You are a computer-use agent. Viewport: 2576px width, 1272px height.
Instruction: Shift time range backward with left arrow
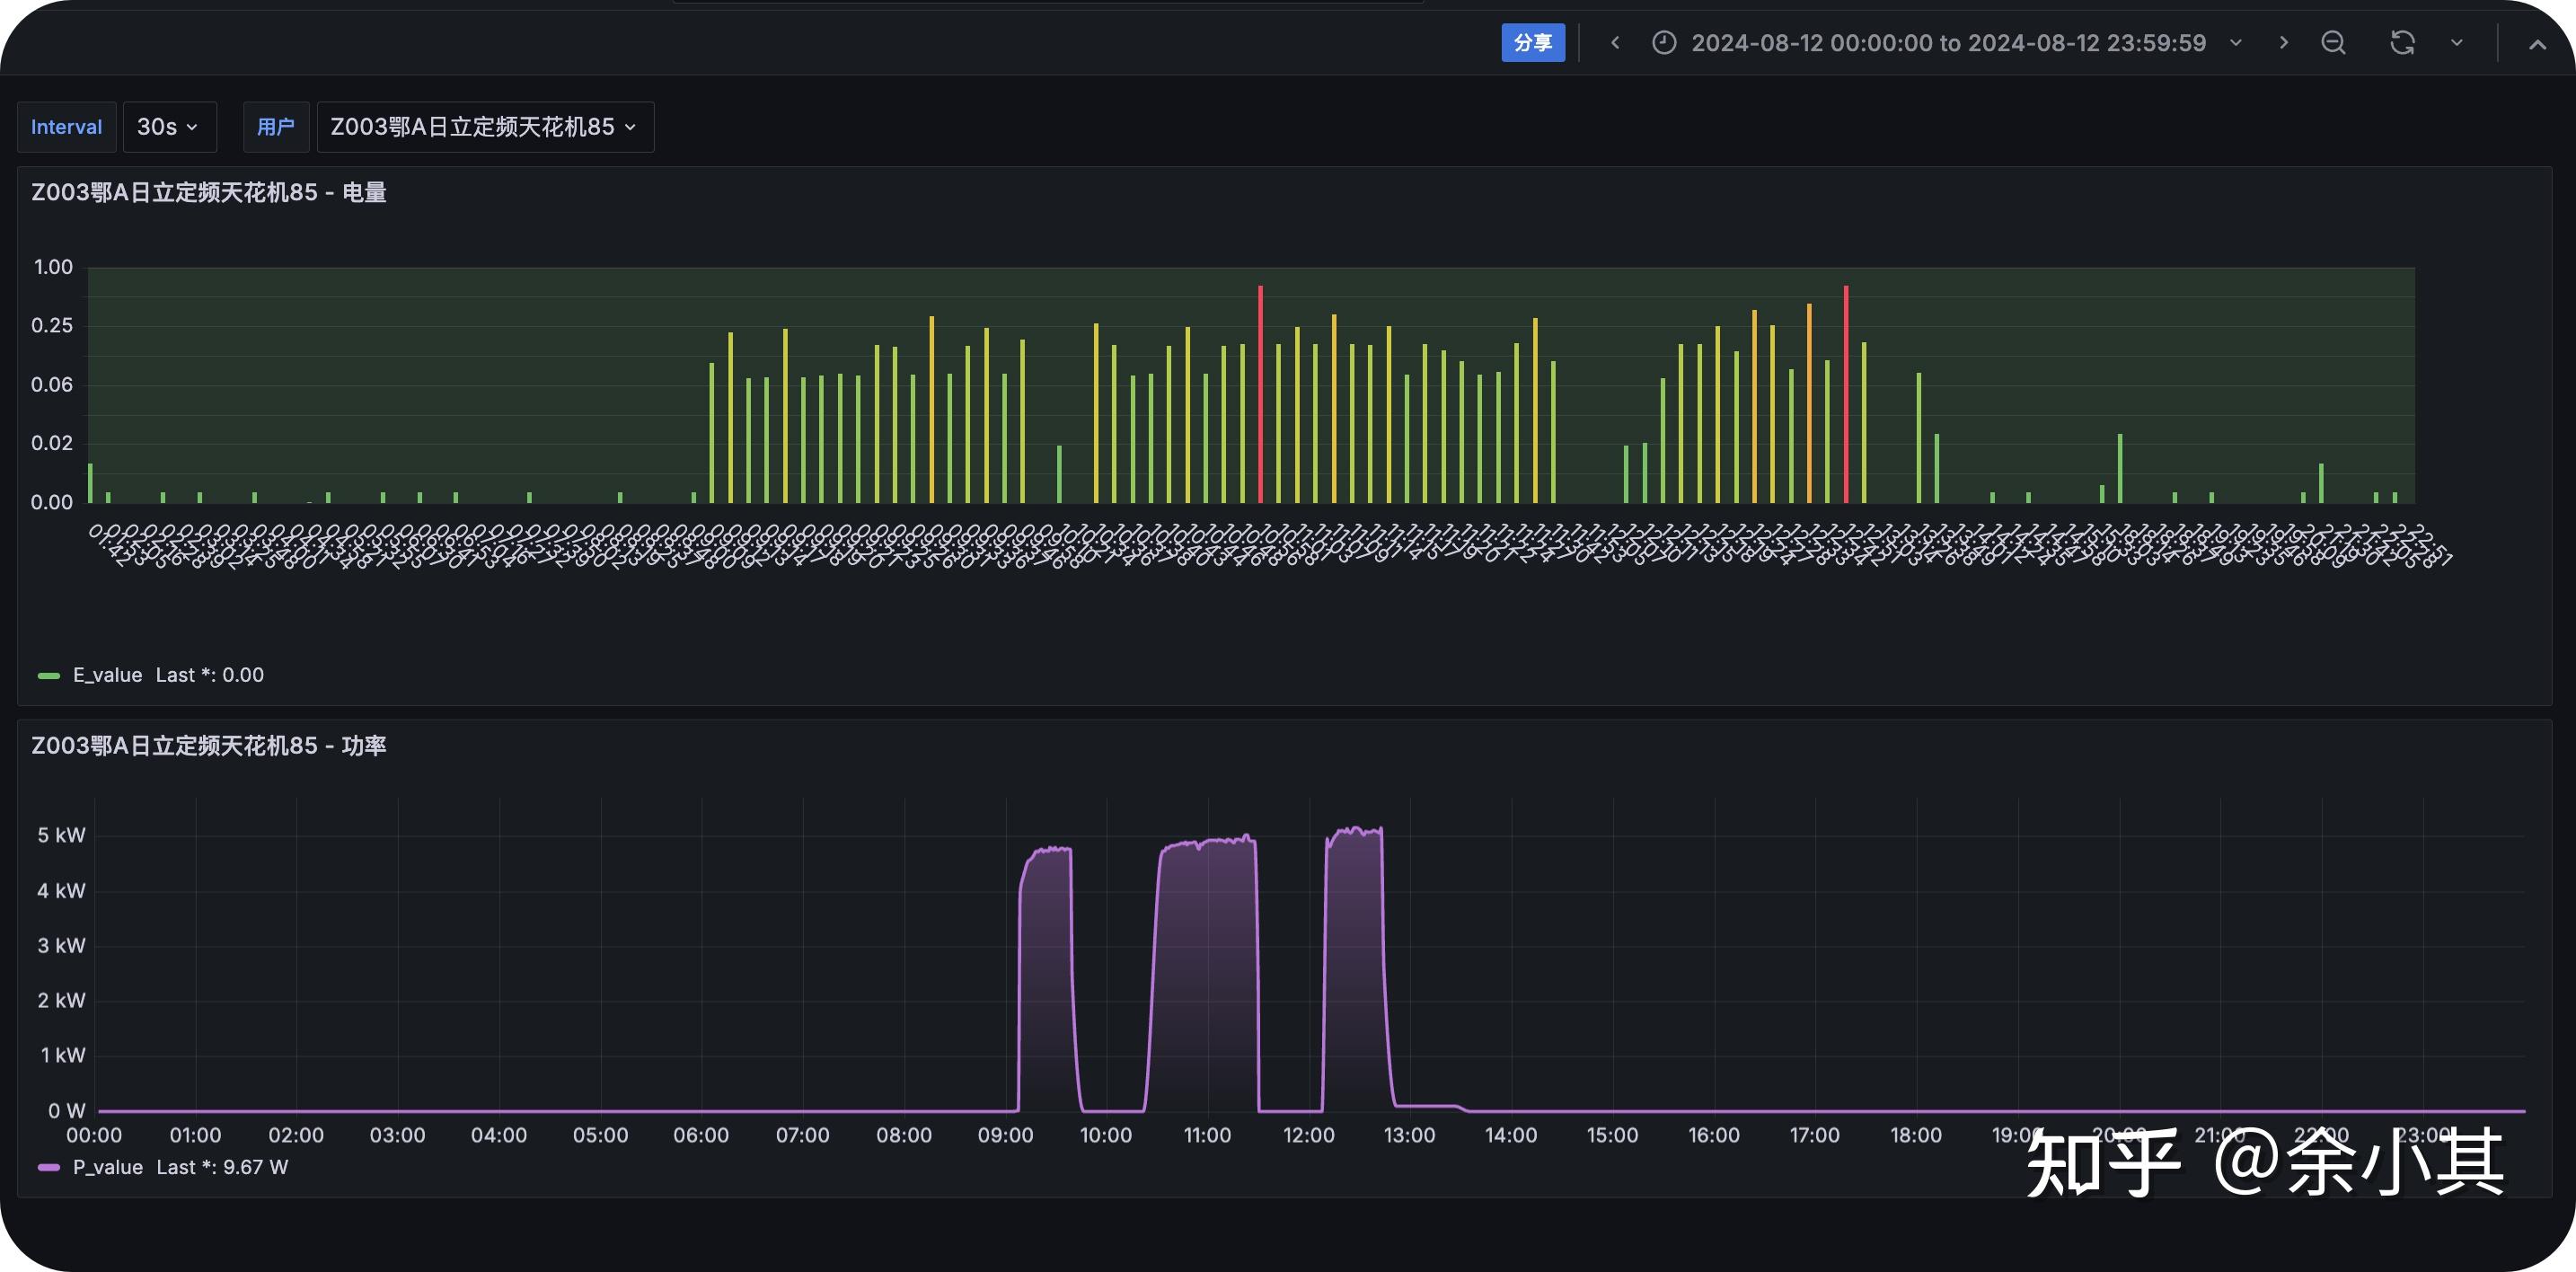click(x=1614, y=43)
